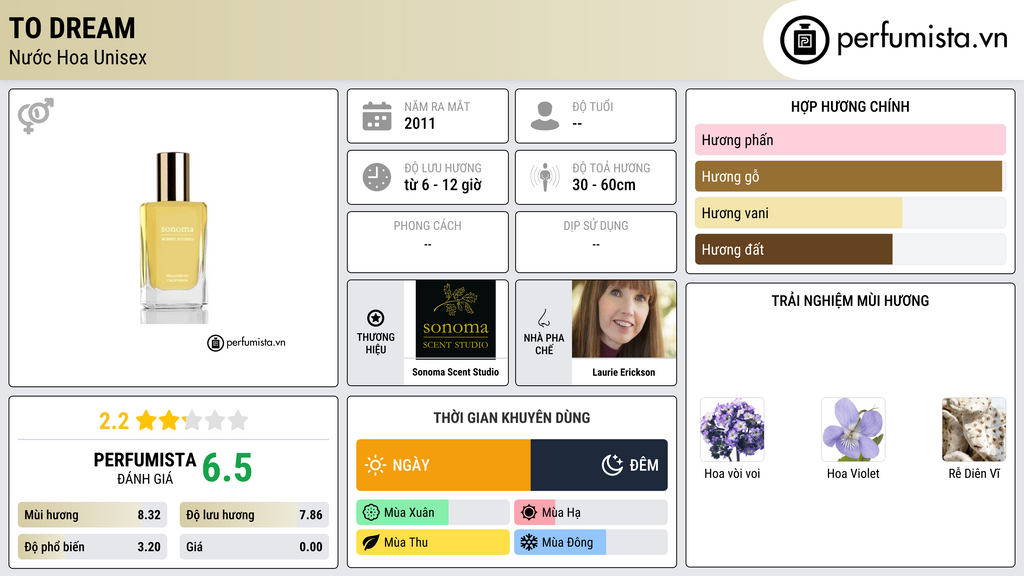Screen dimensions: 1024x576
Task: Click the Hoa vòi voi note image
Action: pos(732,430)
